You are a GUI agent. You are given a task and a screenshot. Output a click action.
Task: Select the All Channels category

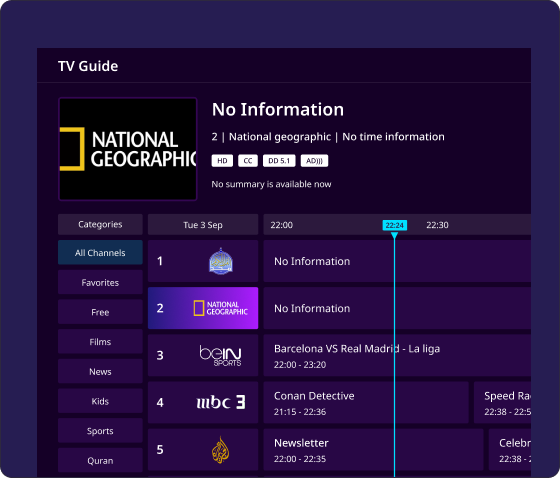point(100,253)
